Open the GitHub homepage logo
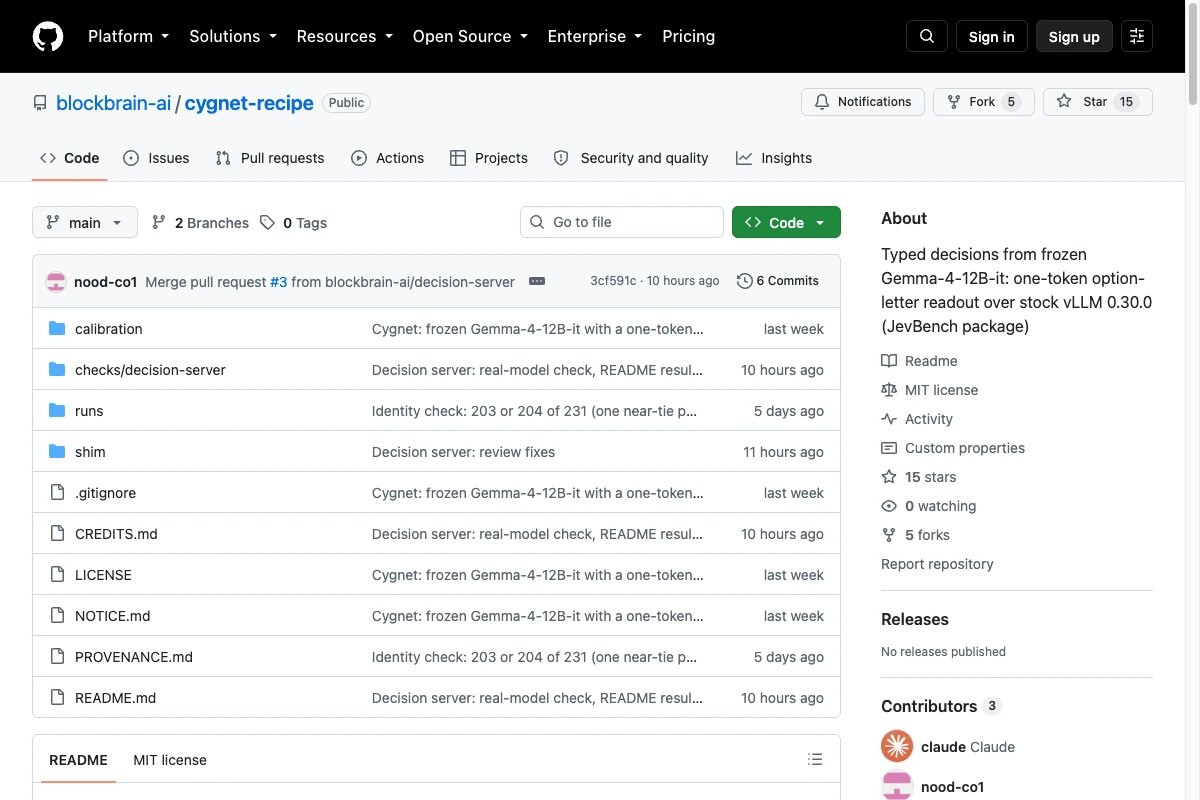The image size is (1200, 800). click(48, 36)
